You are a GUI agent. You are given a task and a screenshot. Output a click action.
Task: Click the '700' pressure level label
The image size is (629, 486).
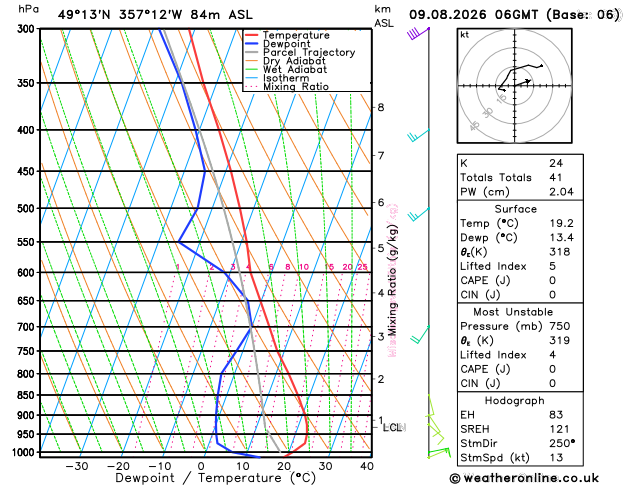pyautogui.click(x=28, y=327)
